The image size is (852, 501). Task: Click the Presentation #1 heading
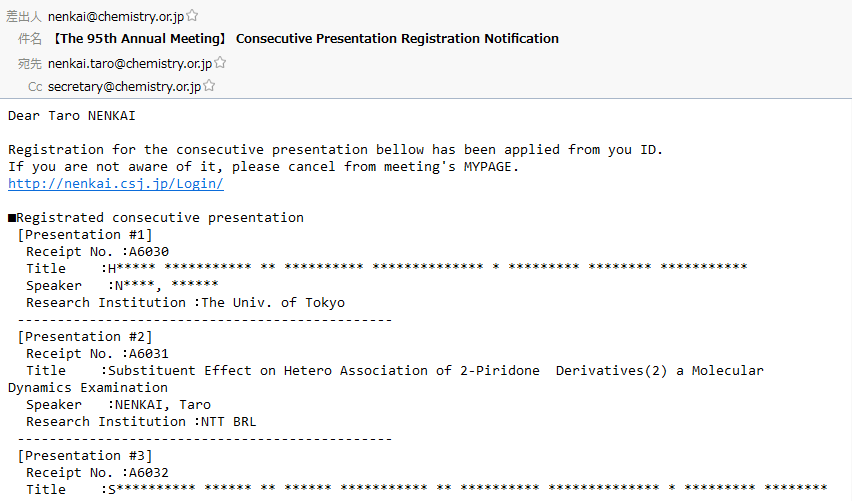coord(85,235)
